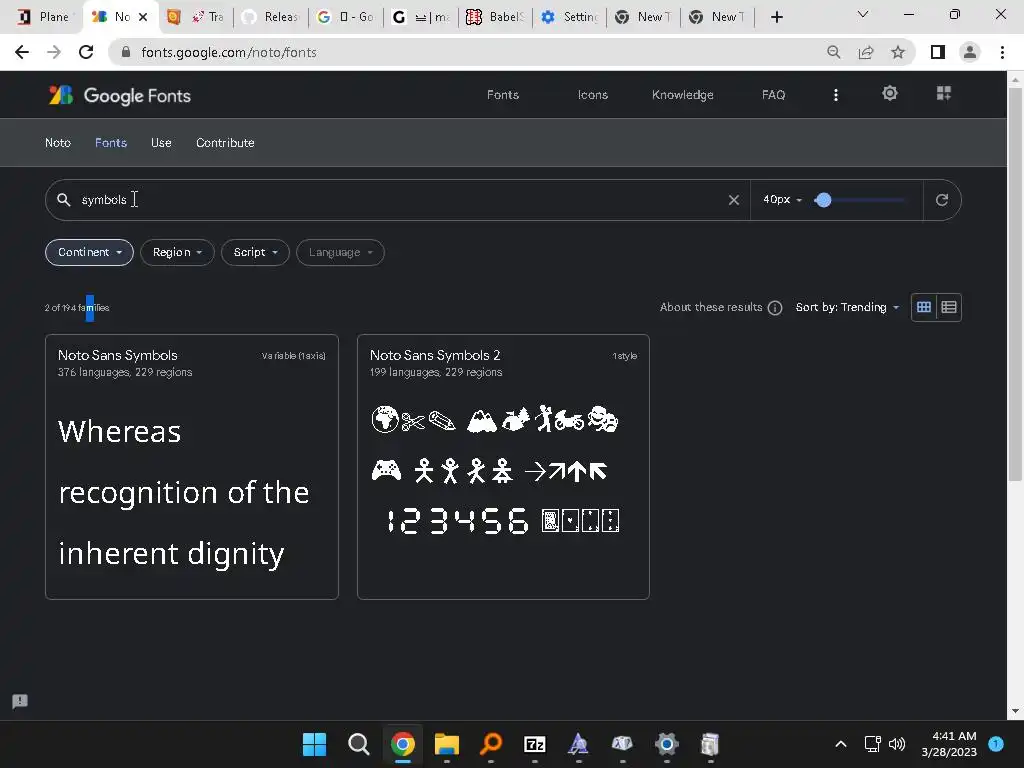Switch to list view layout
1024x768 pixels.
coord(949,307)
